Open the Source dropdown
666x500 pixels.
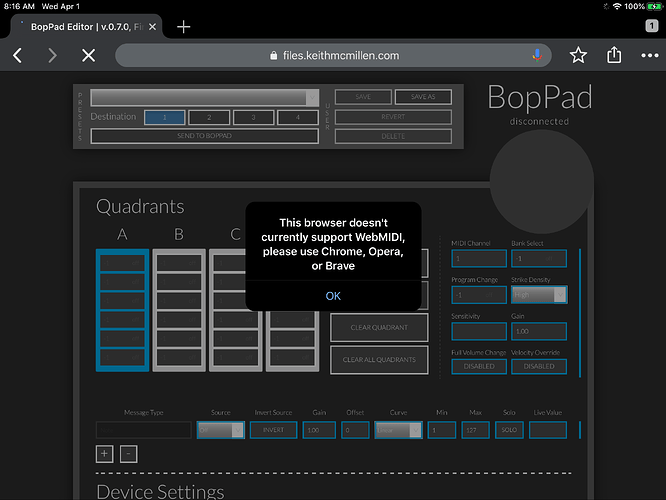(x=221, y=430)
